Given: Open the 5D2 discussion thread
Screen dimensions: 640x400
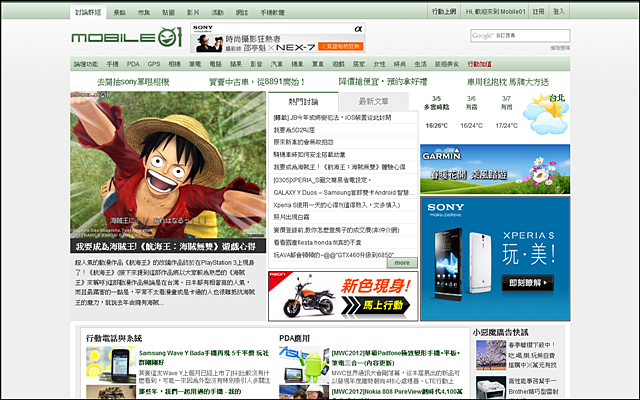Looking at the screenshot, I should pyautogui.click(x=294, y=130).
